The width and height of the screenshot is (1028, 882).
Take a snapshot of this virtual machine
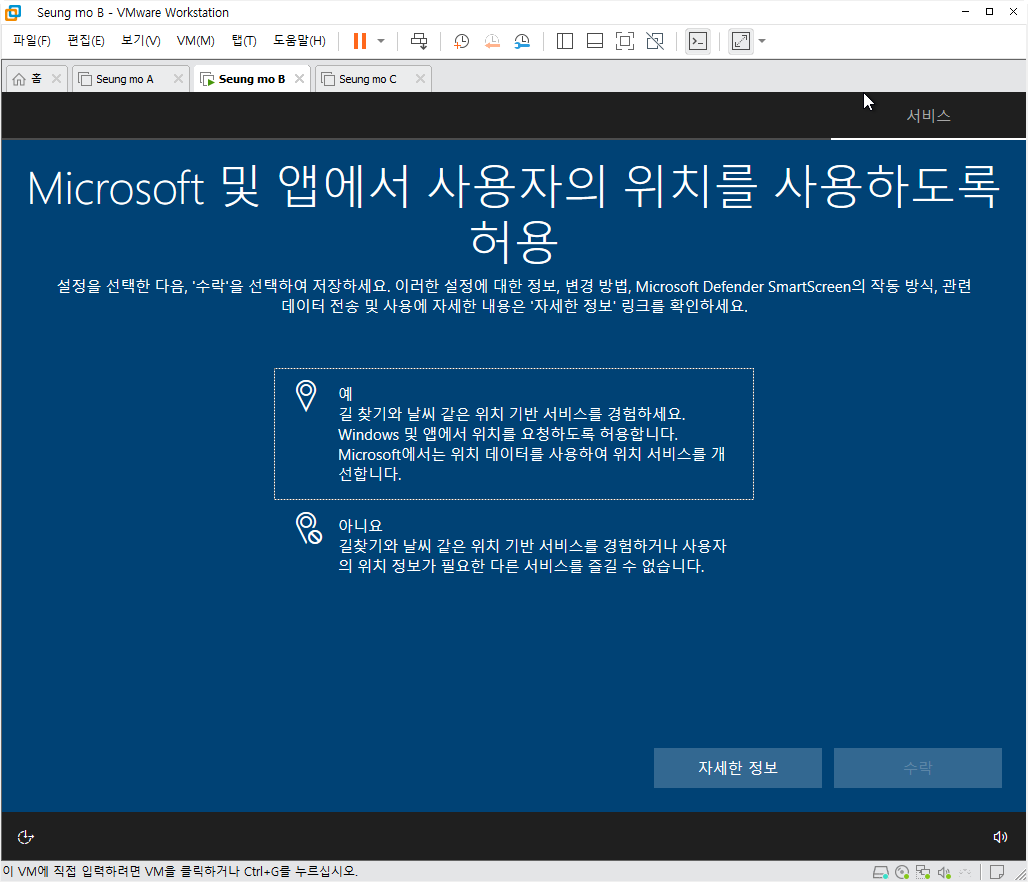462,41
